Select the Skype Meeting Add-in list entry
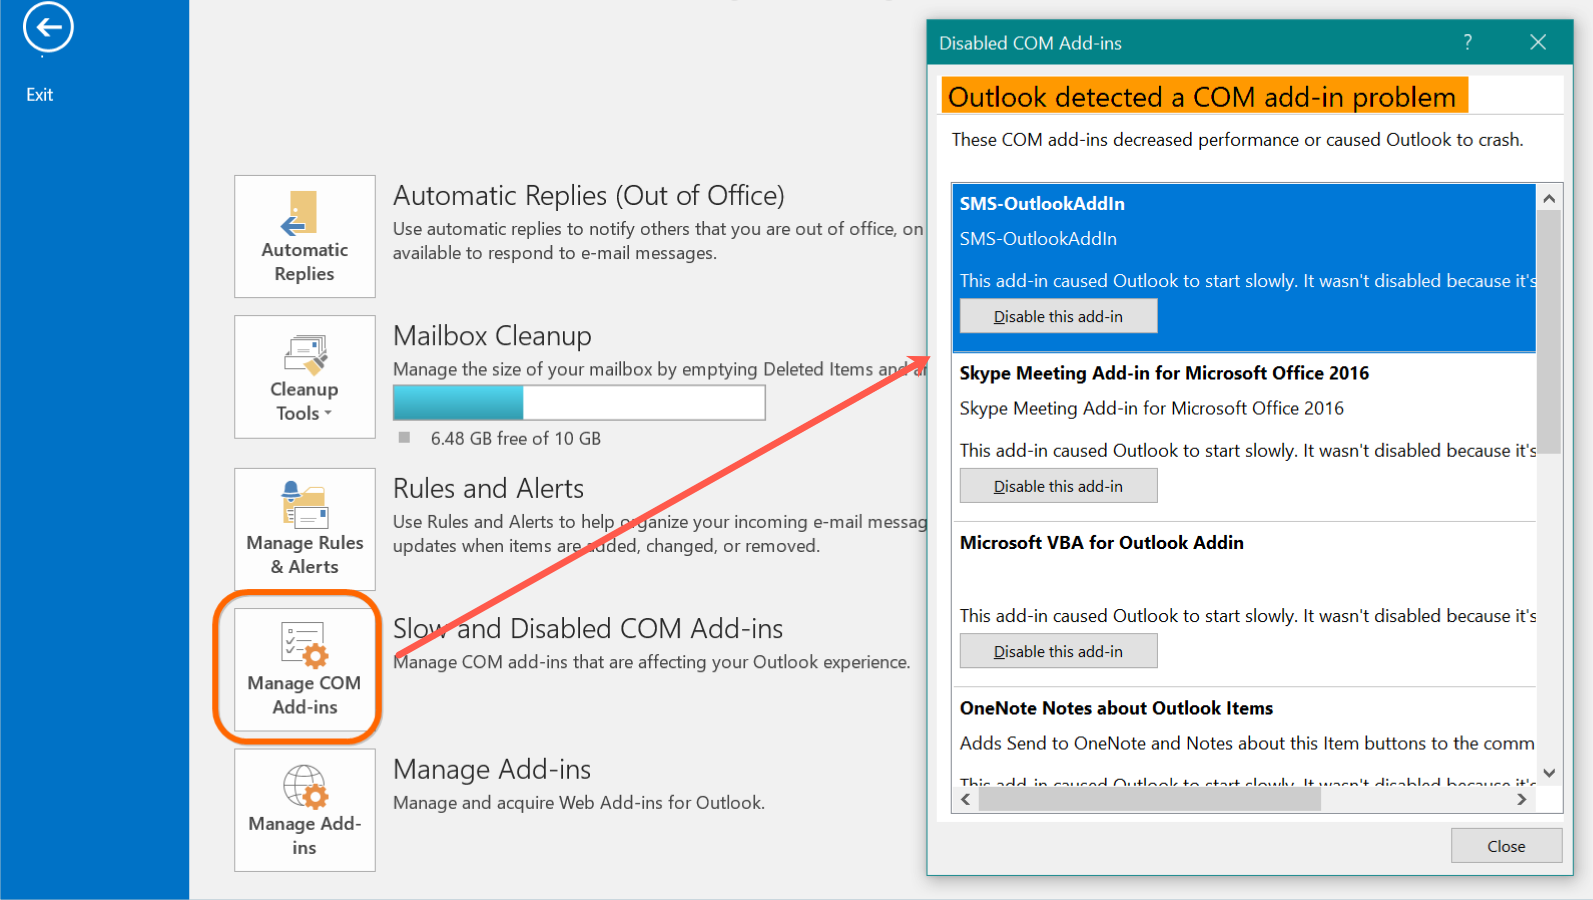Screen dimensions: 1593x900 1164,374
